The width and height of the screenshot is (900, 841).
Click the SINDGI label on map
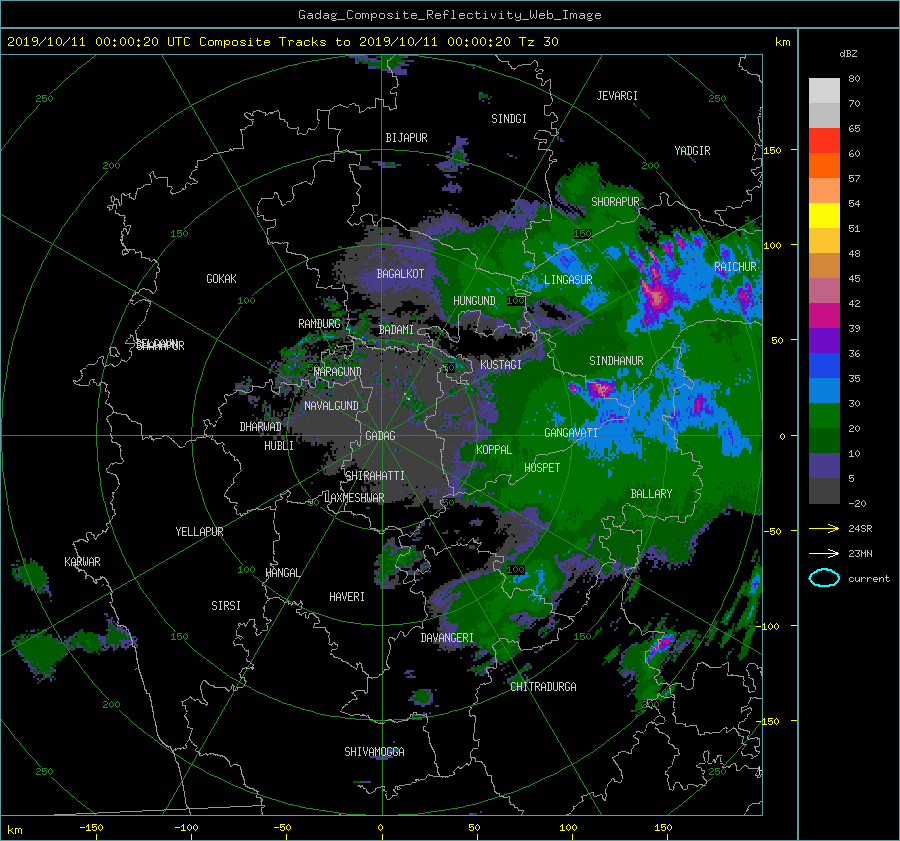[x=509, y=119]
